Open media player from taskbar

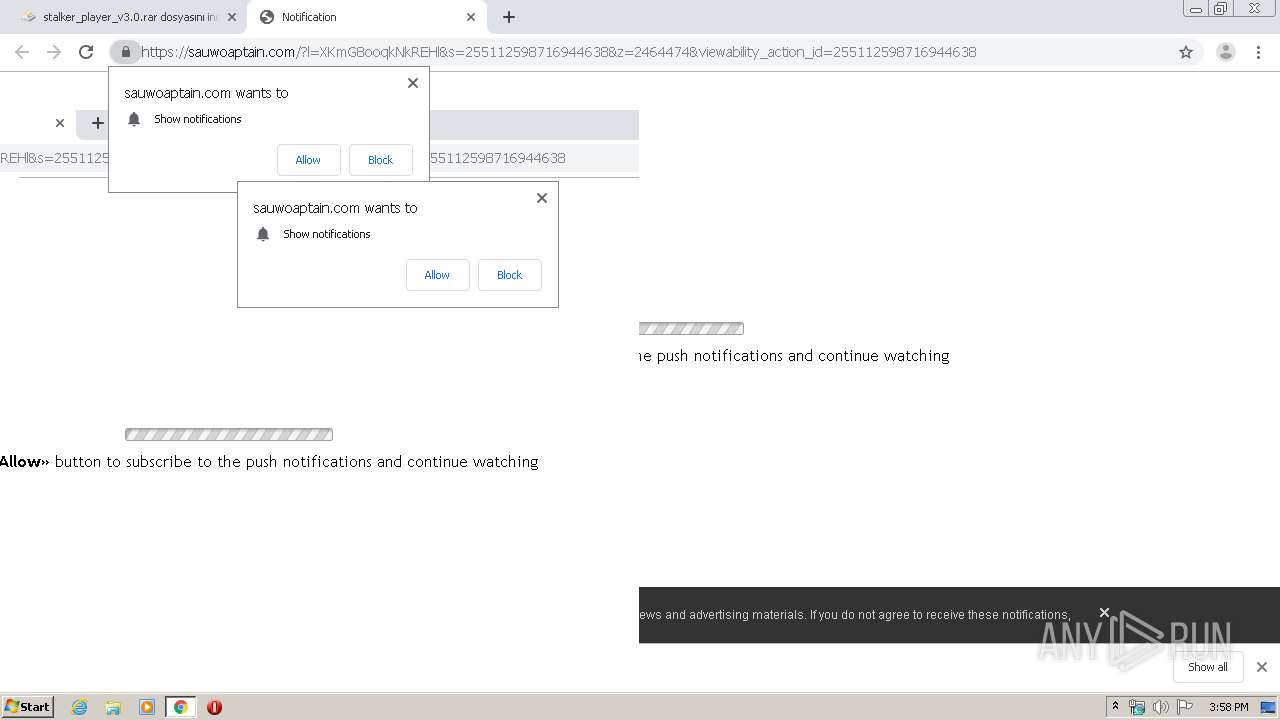click(x=147, y=707)
